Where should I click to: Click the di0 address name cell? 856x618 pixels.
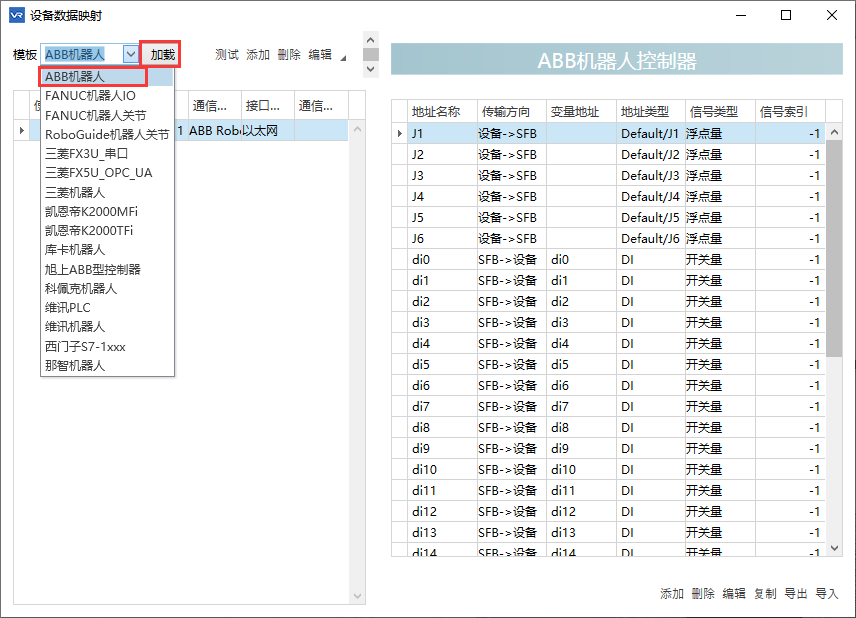tap(443, 259)
